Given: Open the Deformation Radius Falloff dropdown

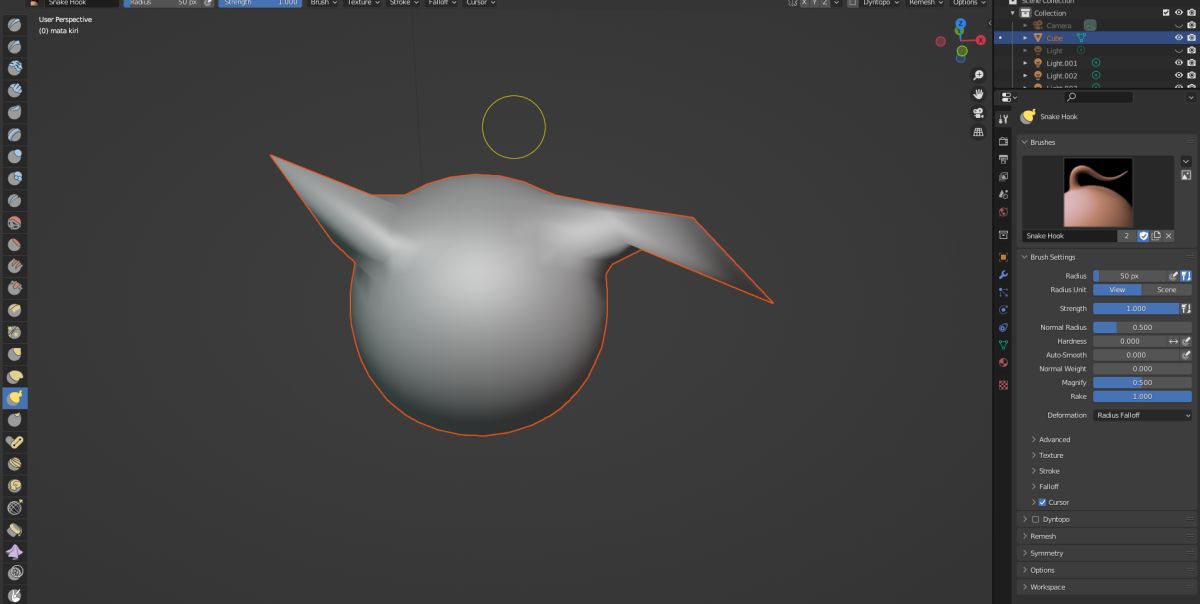Looking at the screenshot, I should click(x=1143, y=415).
